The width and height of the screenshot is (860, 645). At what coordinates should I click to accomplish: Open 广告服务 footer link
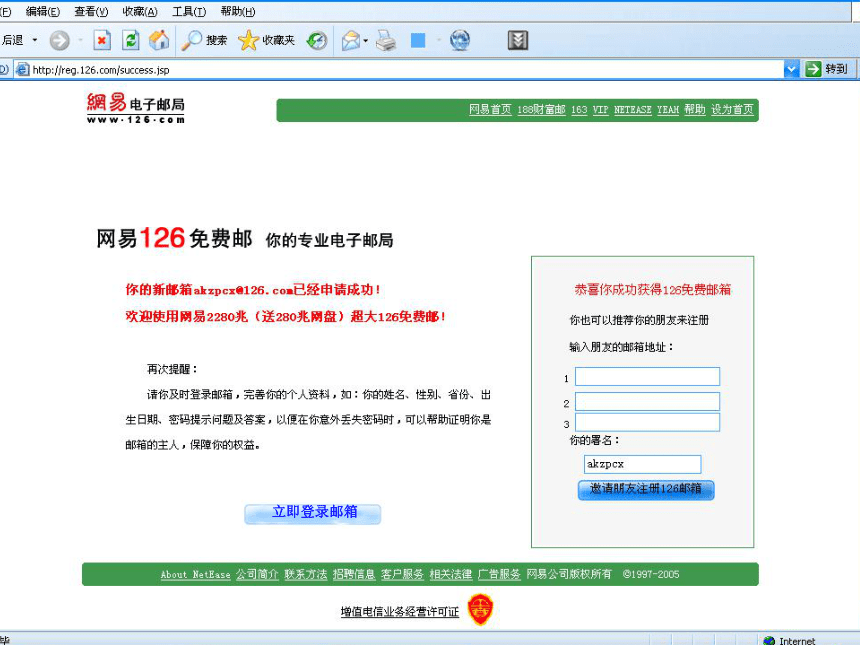click(x=499, y=574)
